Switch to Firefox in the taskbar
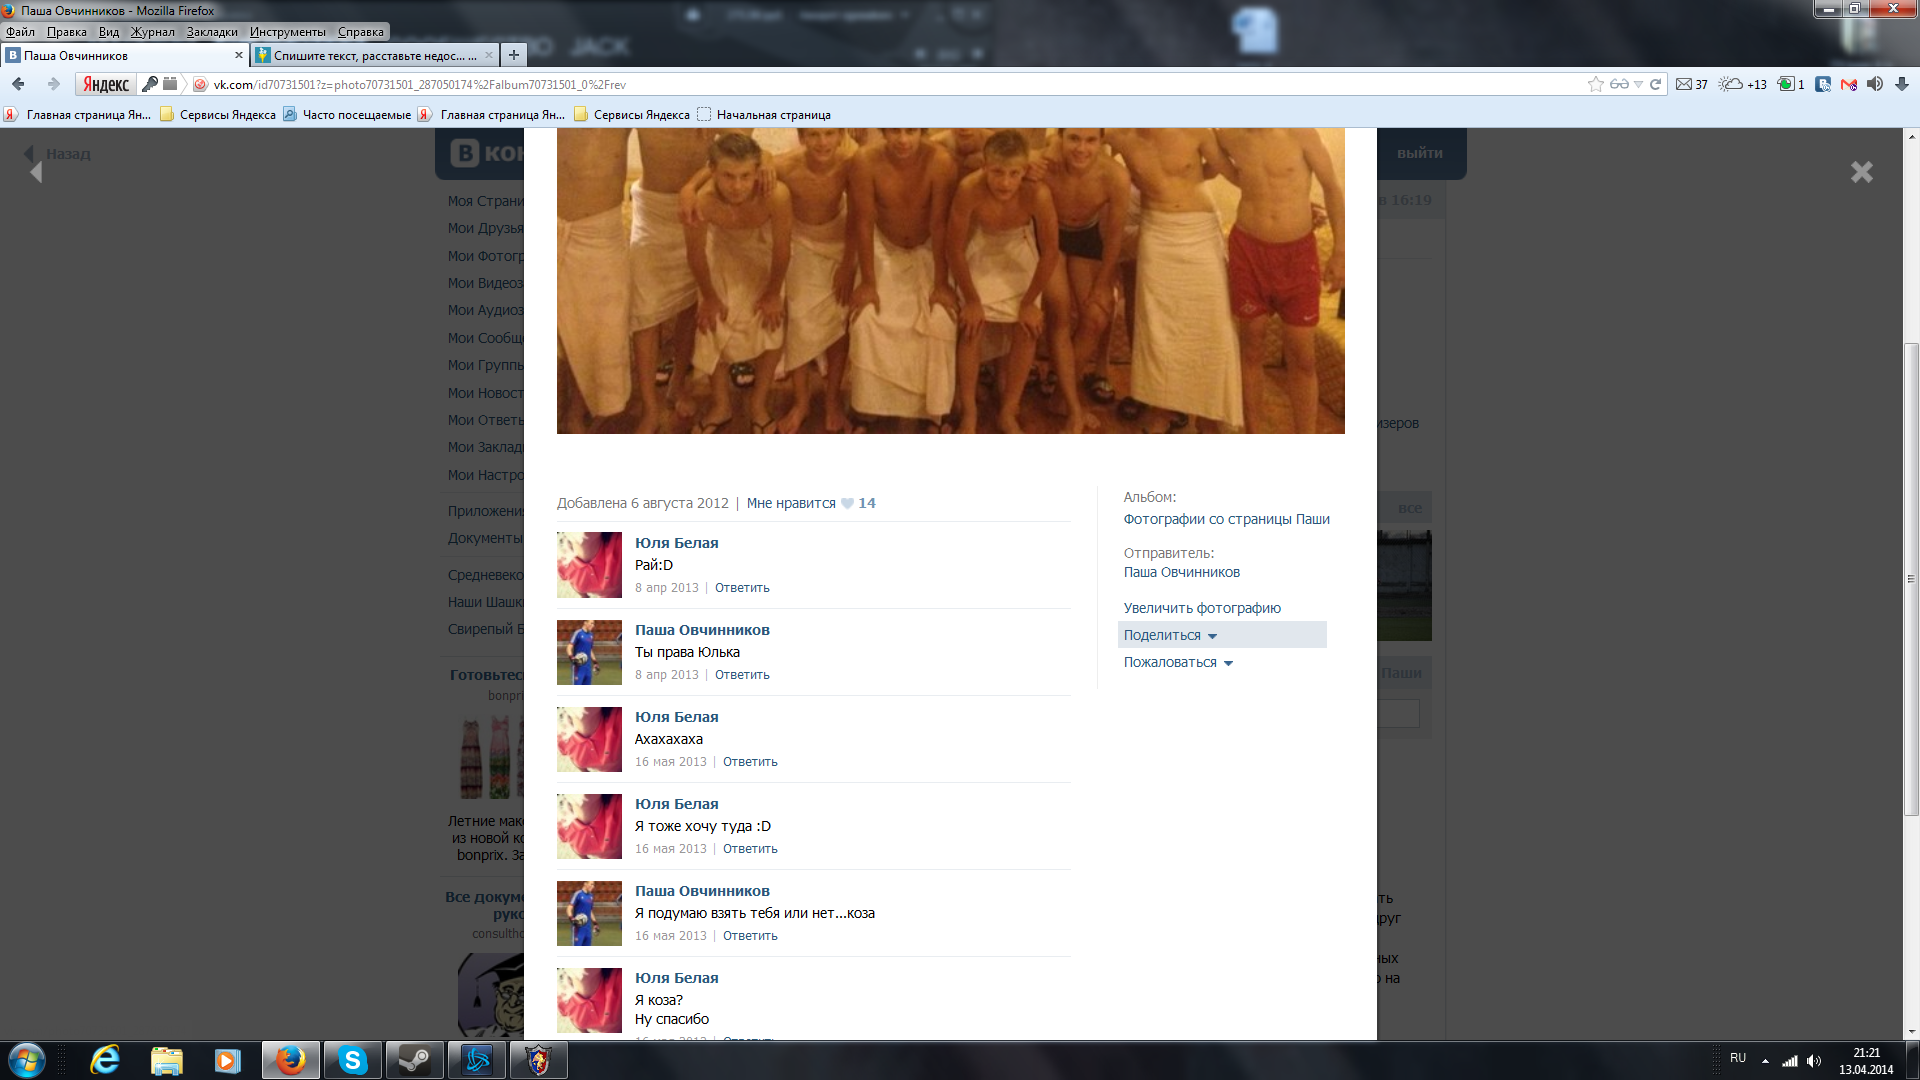Screen dimensions: 1920x1080 tap(291, 1060)
